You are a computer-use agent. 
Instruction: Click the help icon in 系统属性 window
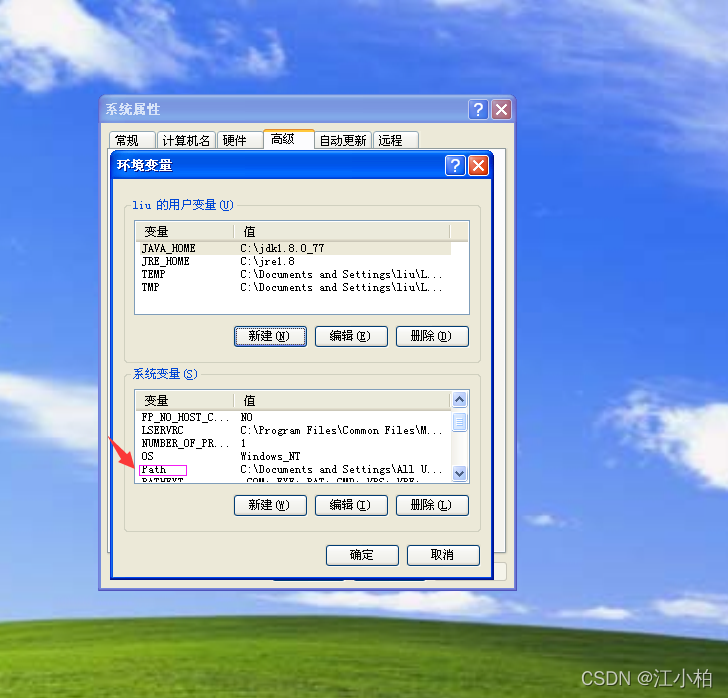point(478,110)
